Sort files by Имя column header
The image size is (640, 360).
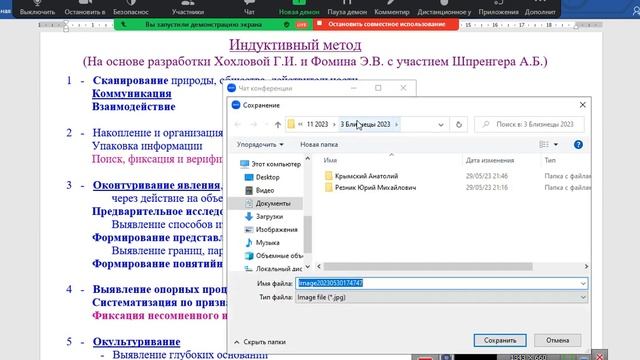[x=330, y=160]
